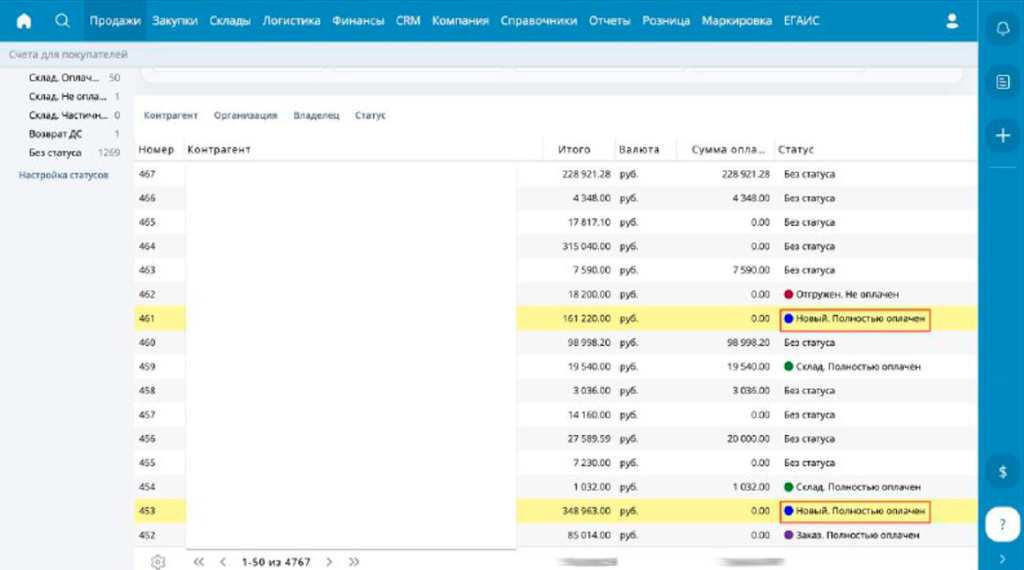This screenshot has height=570, width=1024.
Task: Click the plus icon in right sidebar
Action: (x=1002, y=135)
